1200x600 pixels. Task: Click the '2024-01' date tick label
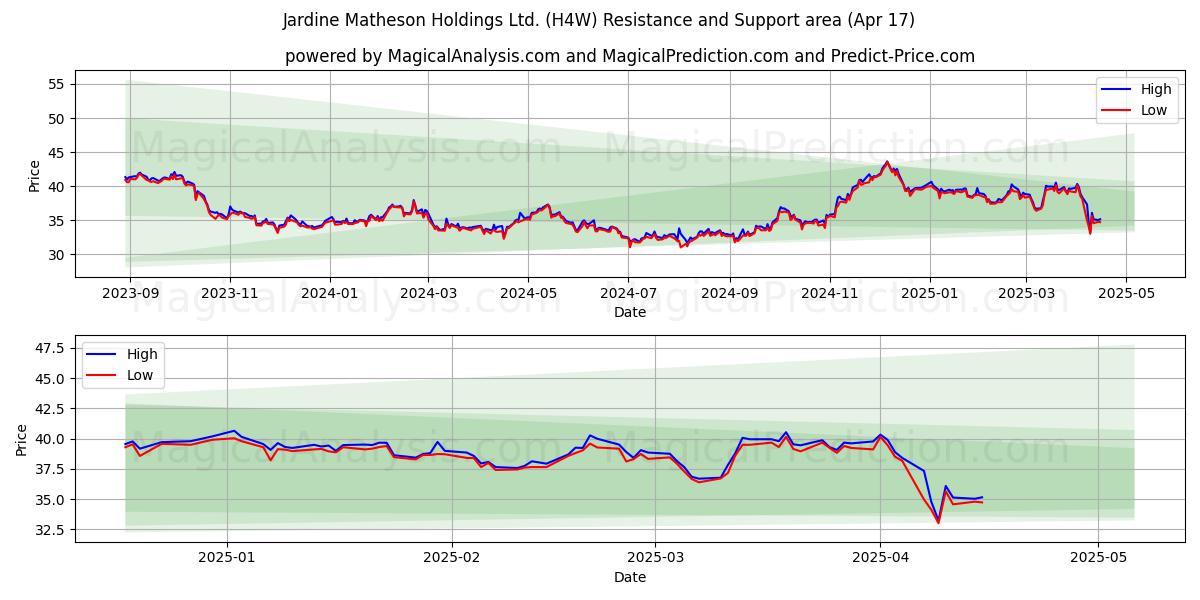click(x=329, y=292)
